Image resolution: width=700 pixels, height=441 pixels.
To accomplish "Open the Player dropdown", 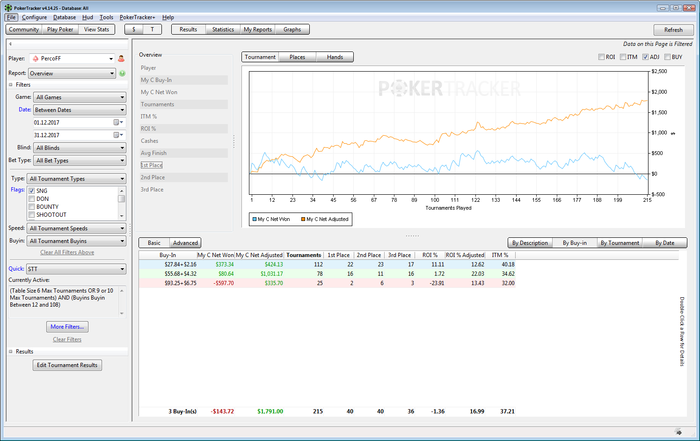I will click(x=72, y=58).
